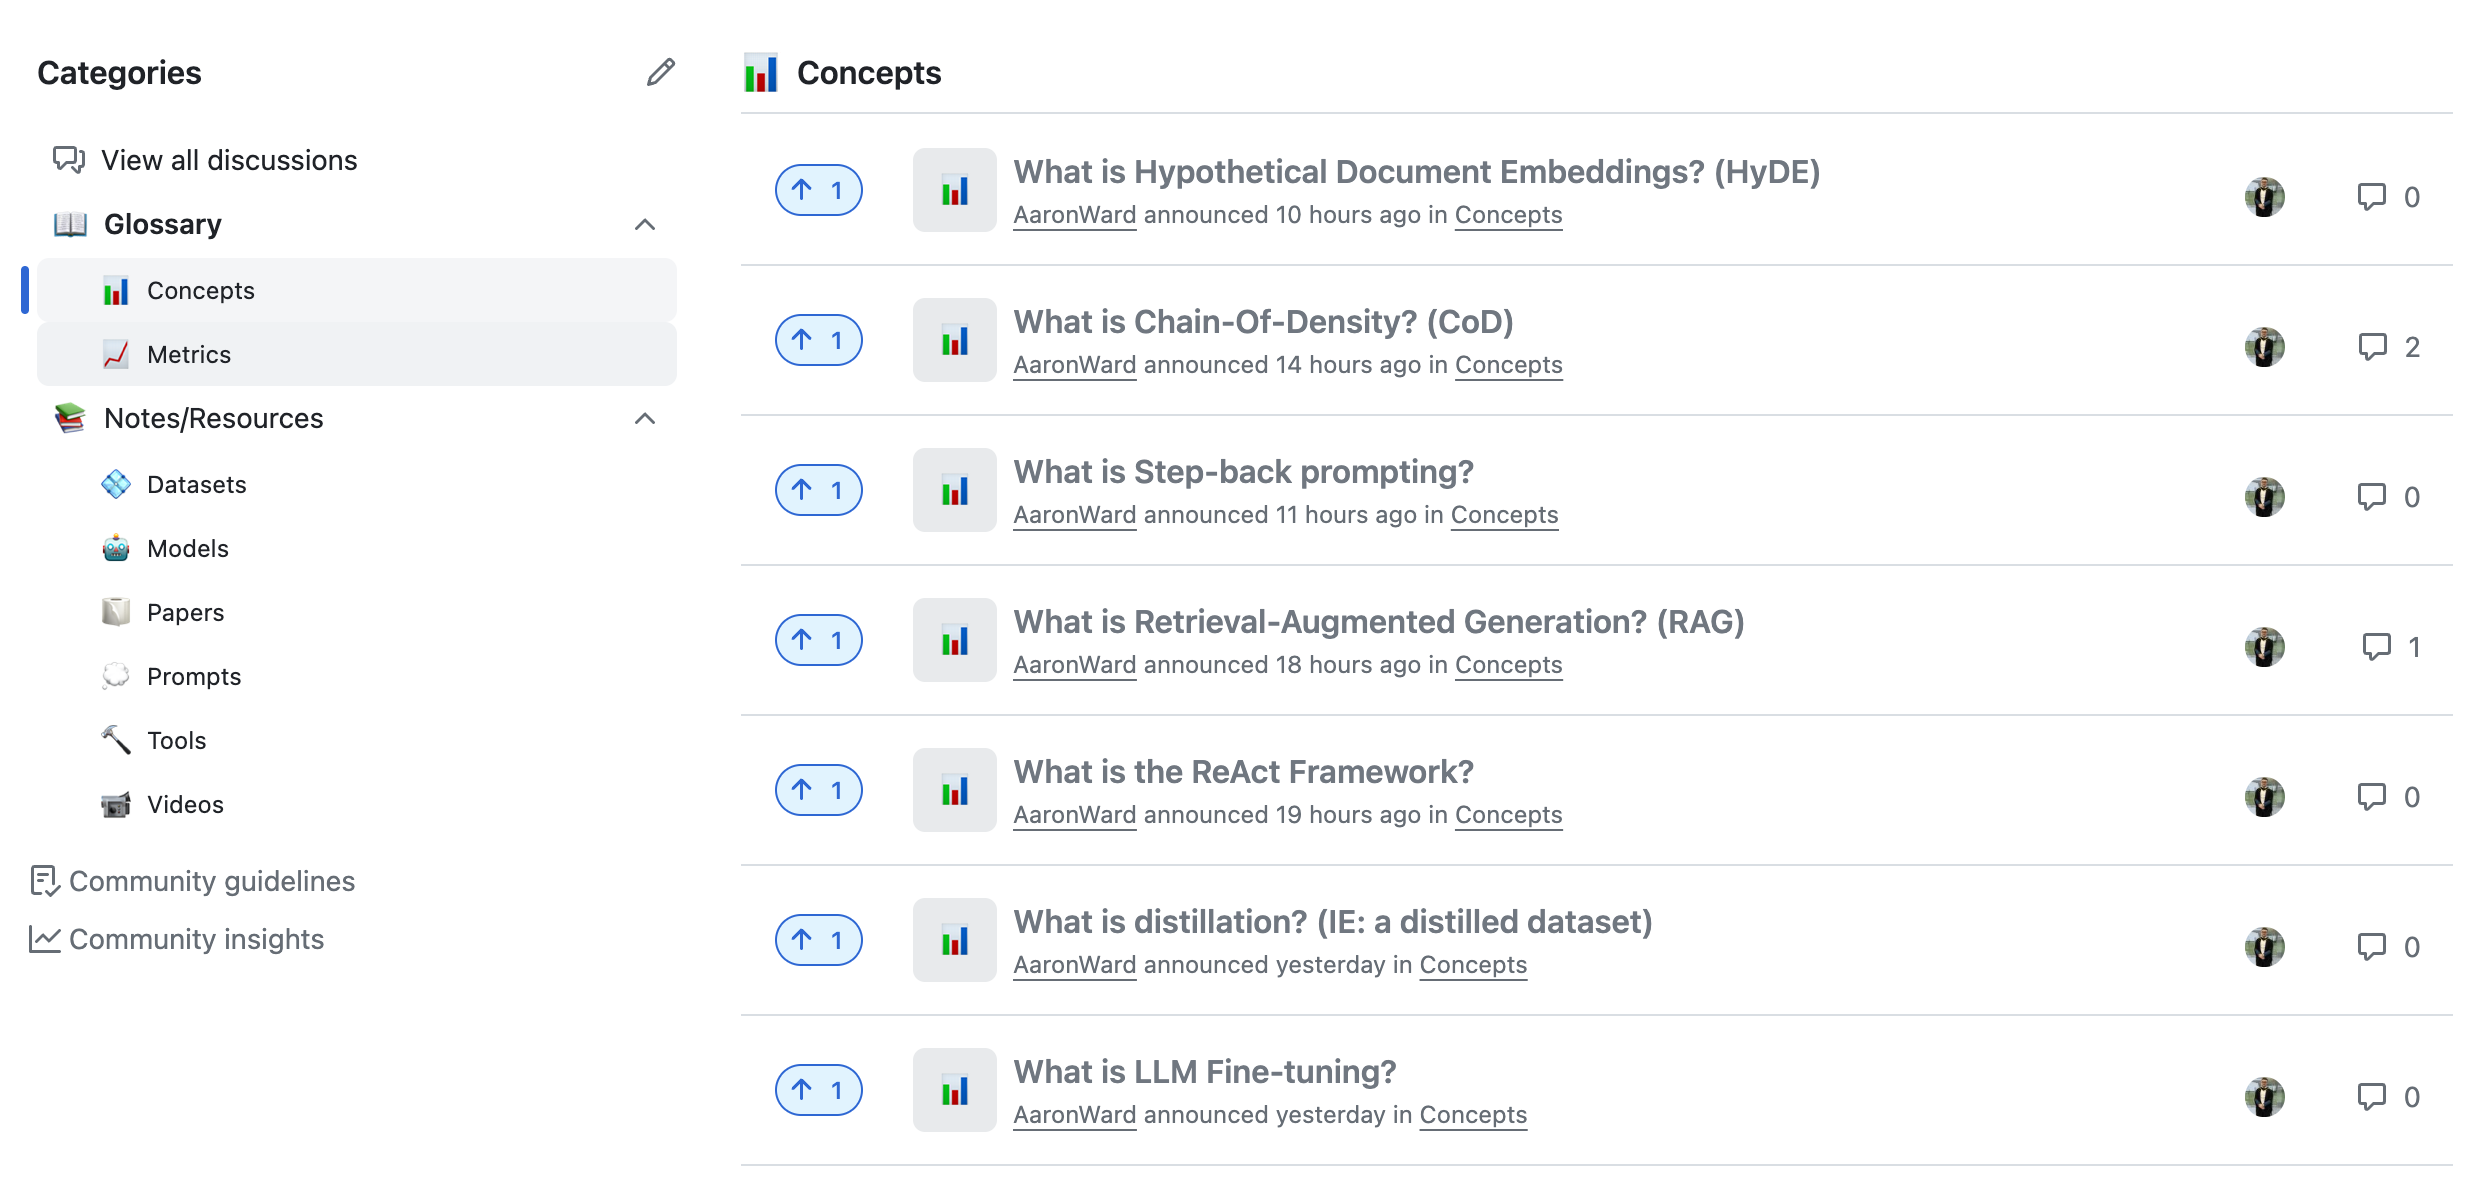
Task: Click the Datasets diamond icon
Action: pyautogui.click(x=116, y=485)
